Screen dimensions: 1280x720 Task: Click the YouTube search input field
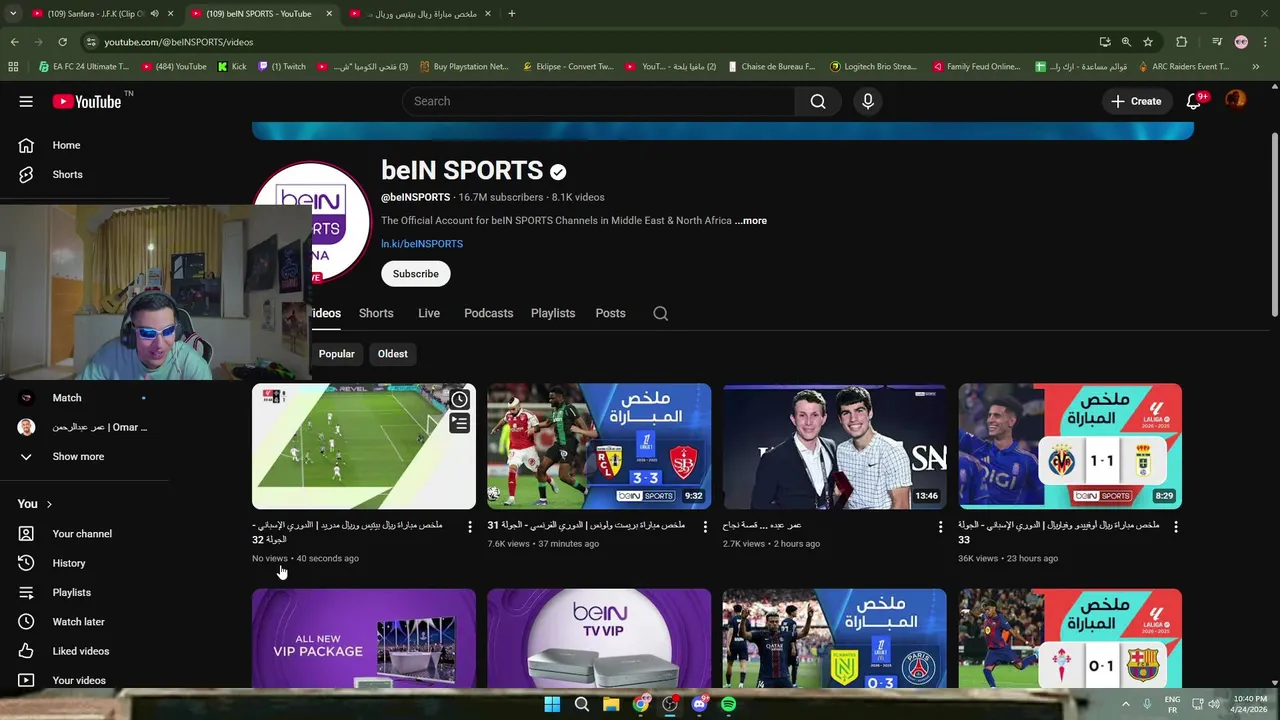coord(598,101)
